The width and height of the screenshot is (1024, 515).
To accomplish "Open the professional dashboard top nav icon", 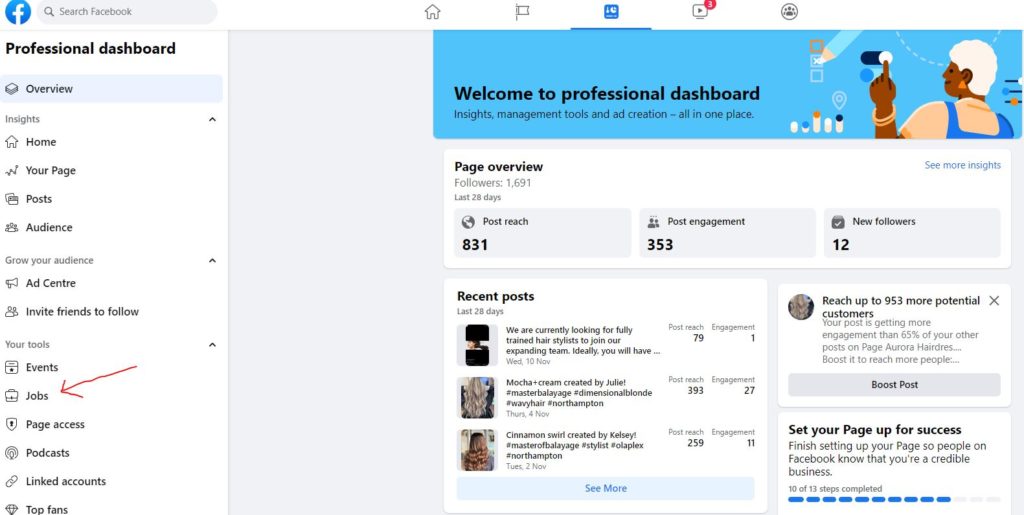I will 611,12.
